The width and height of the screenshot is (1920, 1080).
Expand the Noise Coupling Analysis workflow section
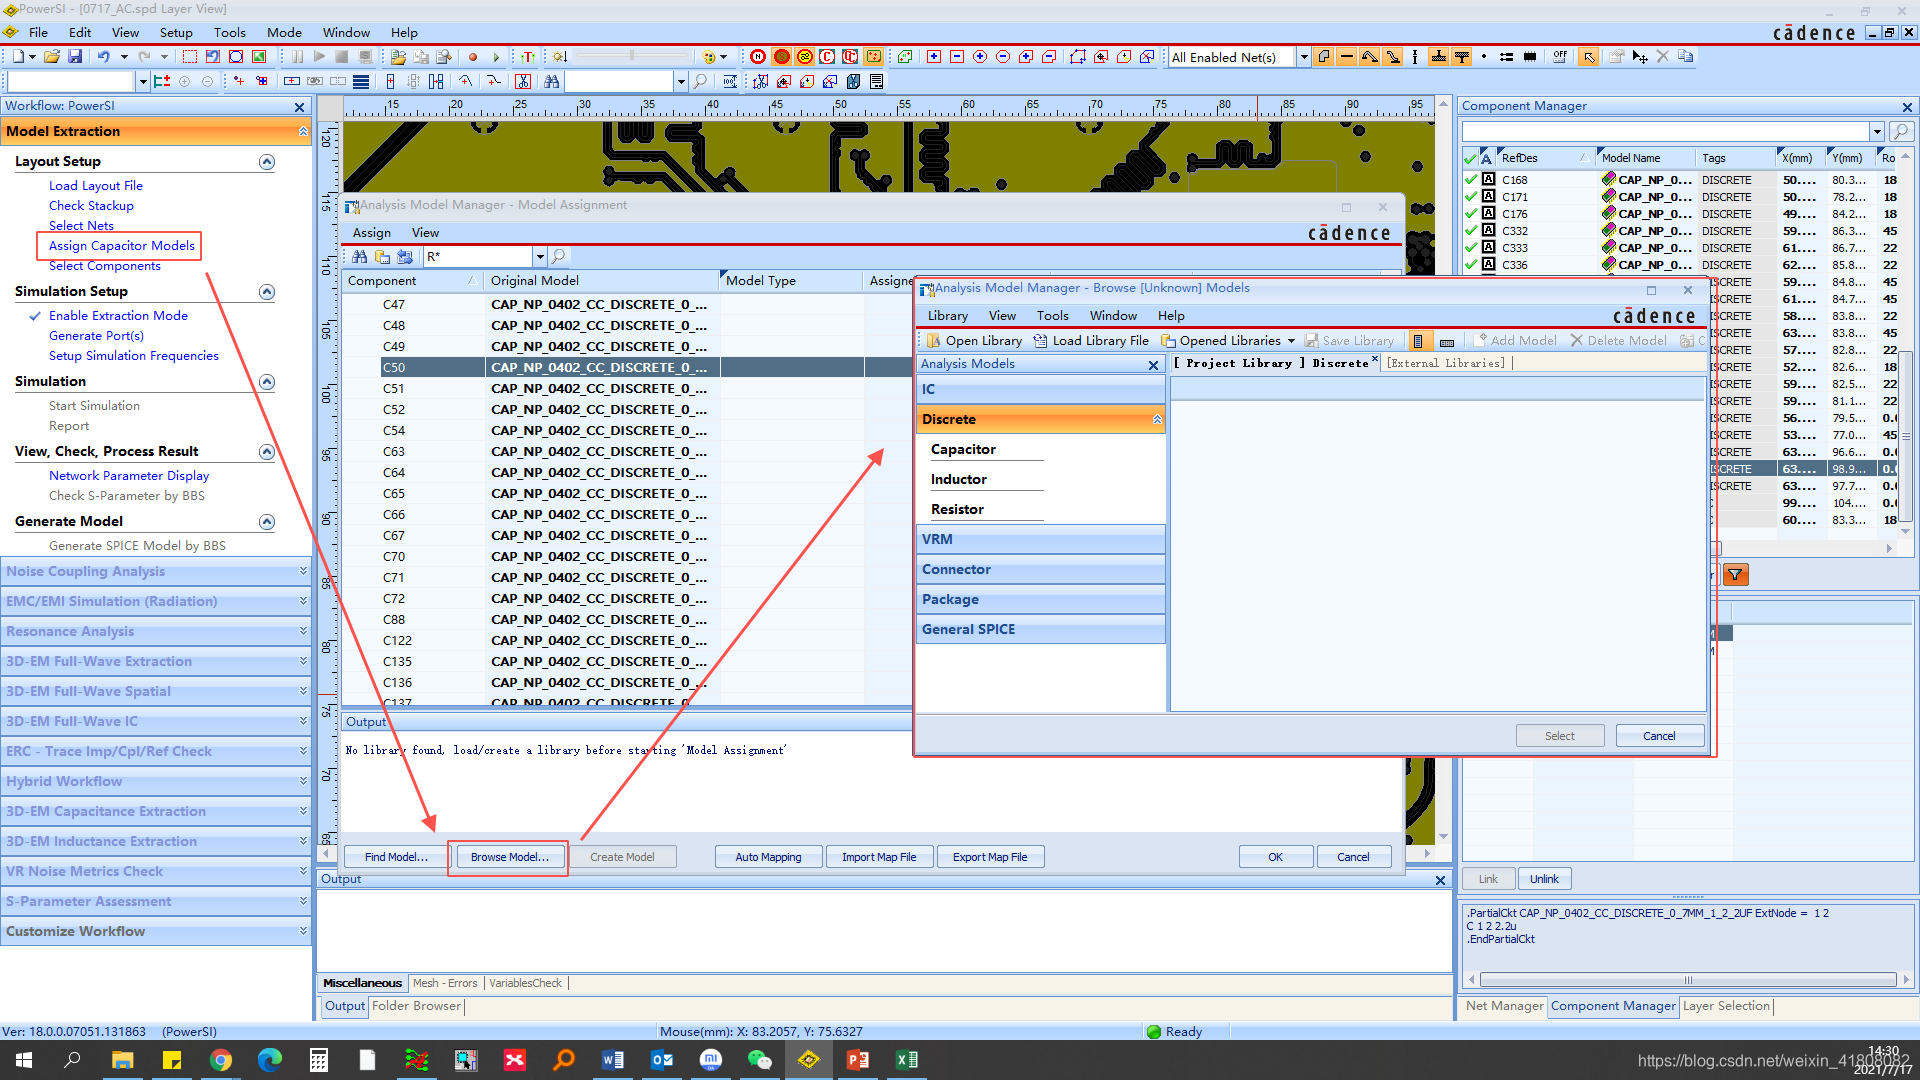tap(303, 571)
